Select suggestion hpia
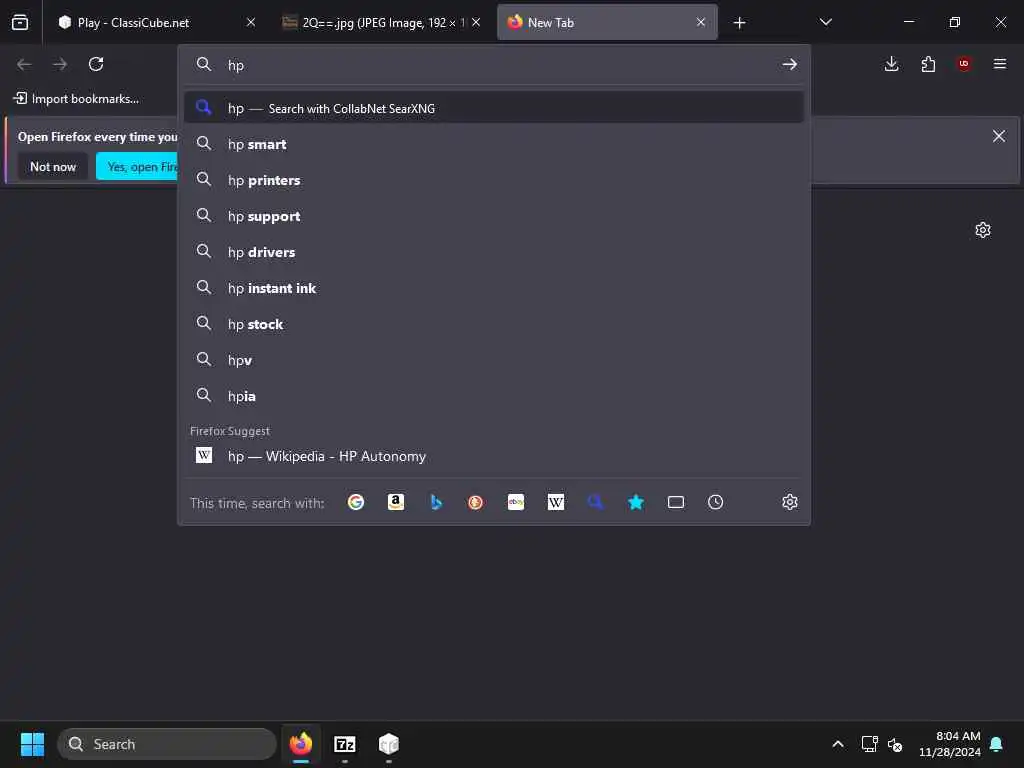 click(494, 396)
